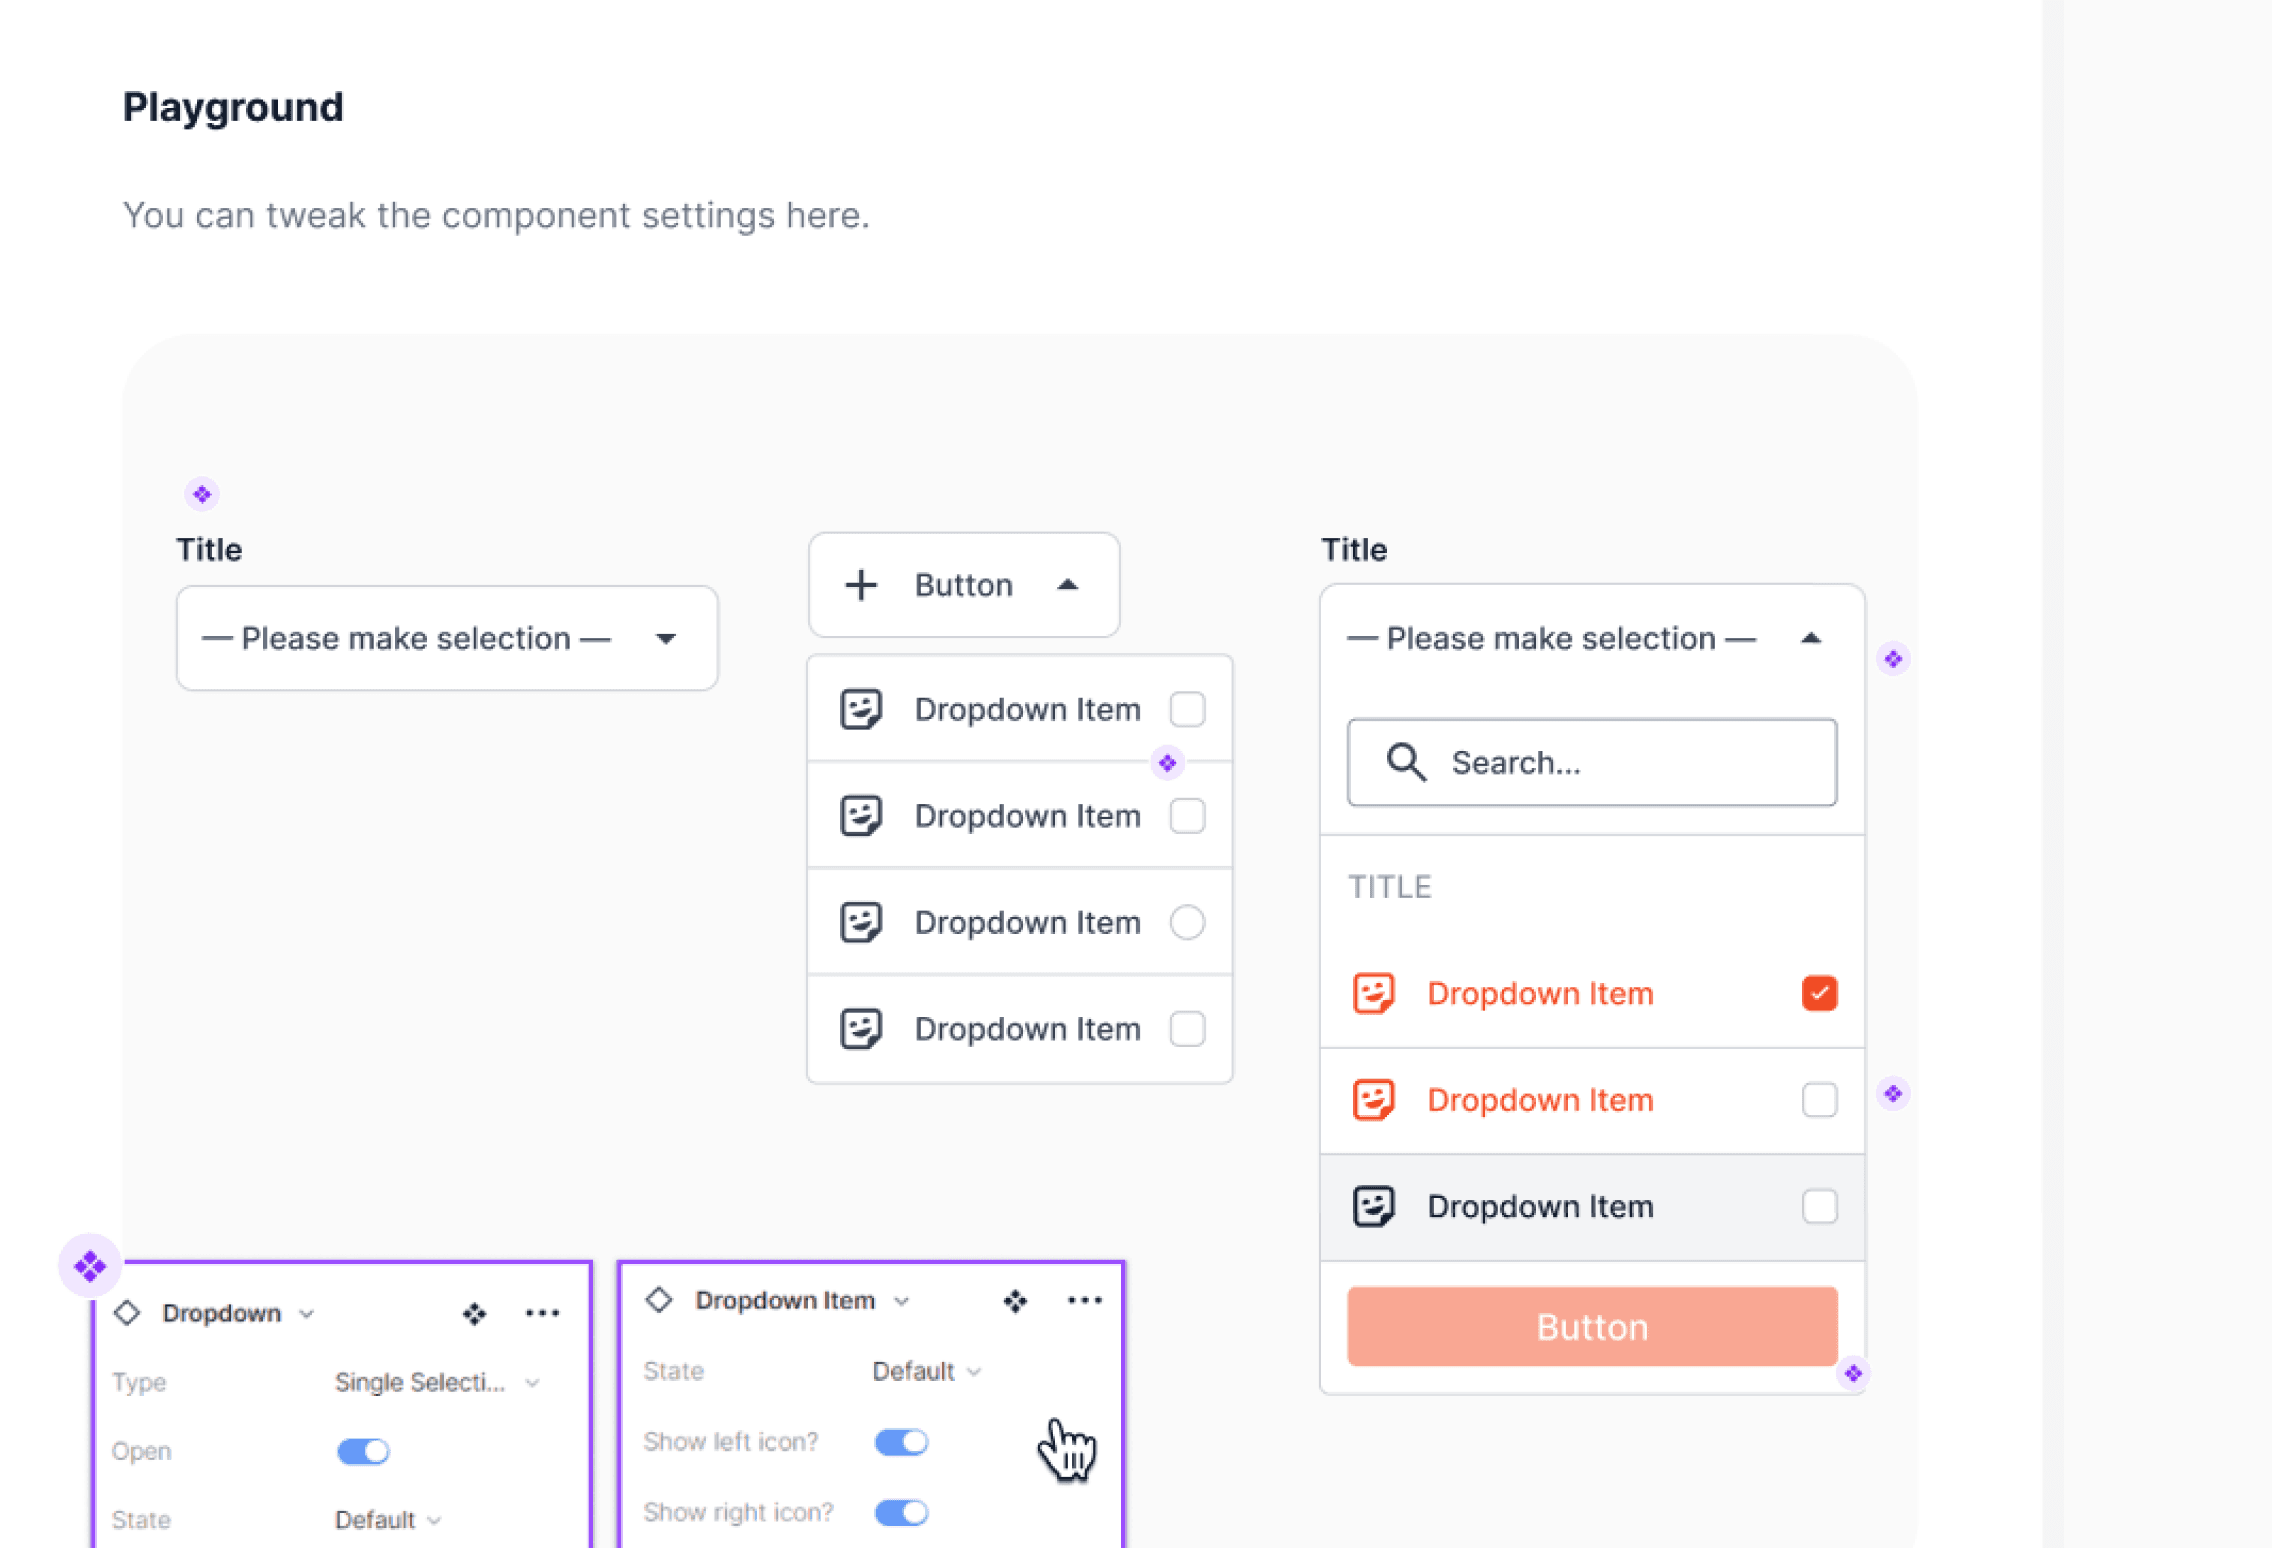Open three-dots menu in Dropdown Item panel
This screenshot has width=2272, height=1548.
click(1084, 1300)
